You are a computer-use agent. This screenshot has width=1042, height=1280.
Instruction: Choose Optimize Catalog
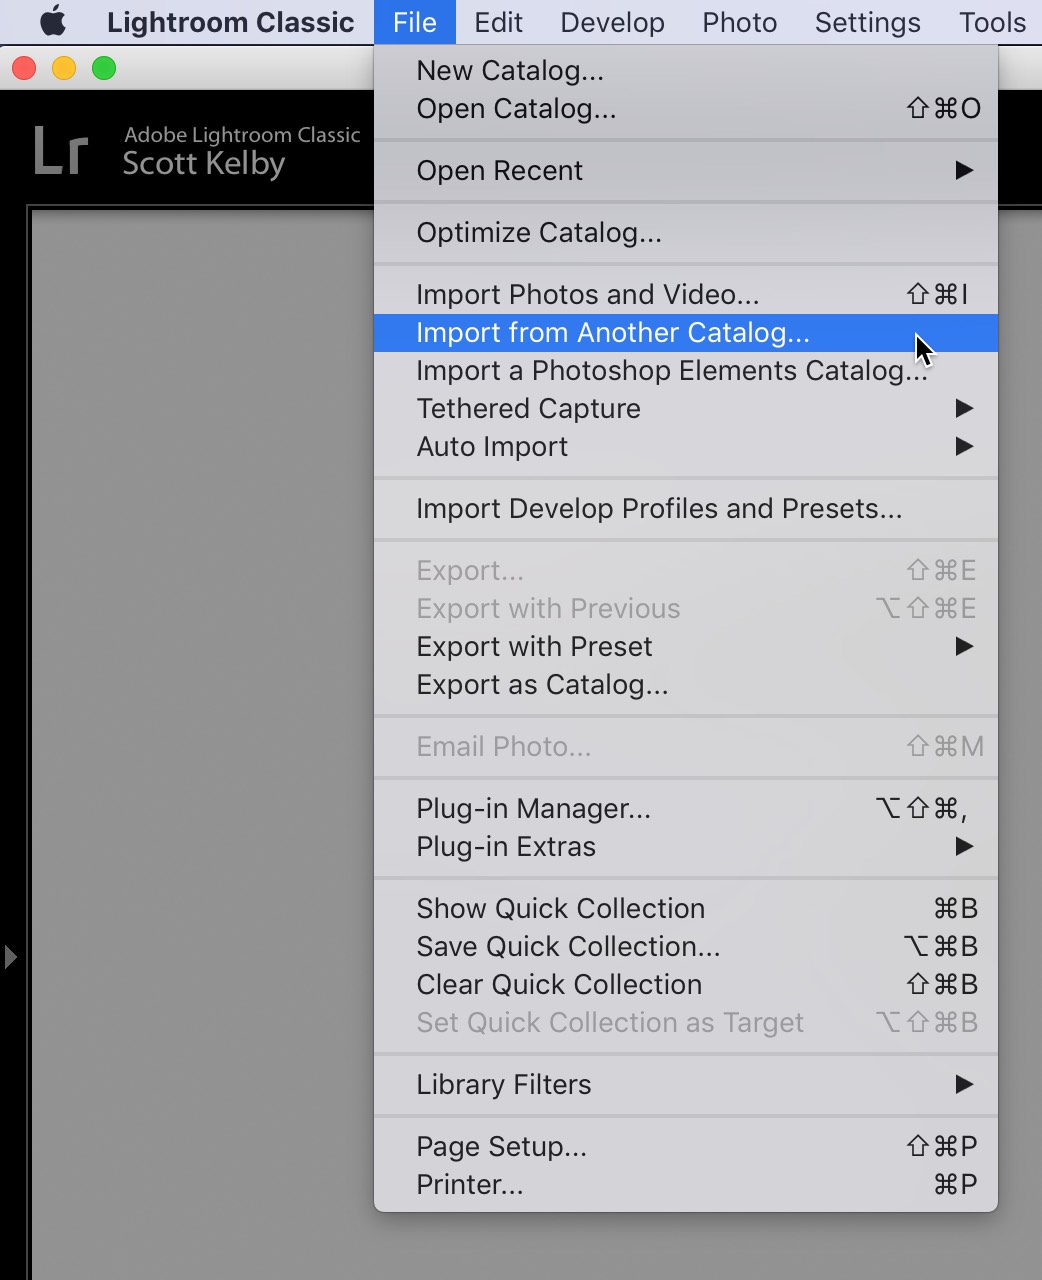[x=686, y=233]
